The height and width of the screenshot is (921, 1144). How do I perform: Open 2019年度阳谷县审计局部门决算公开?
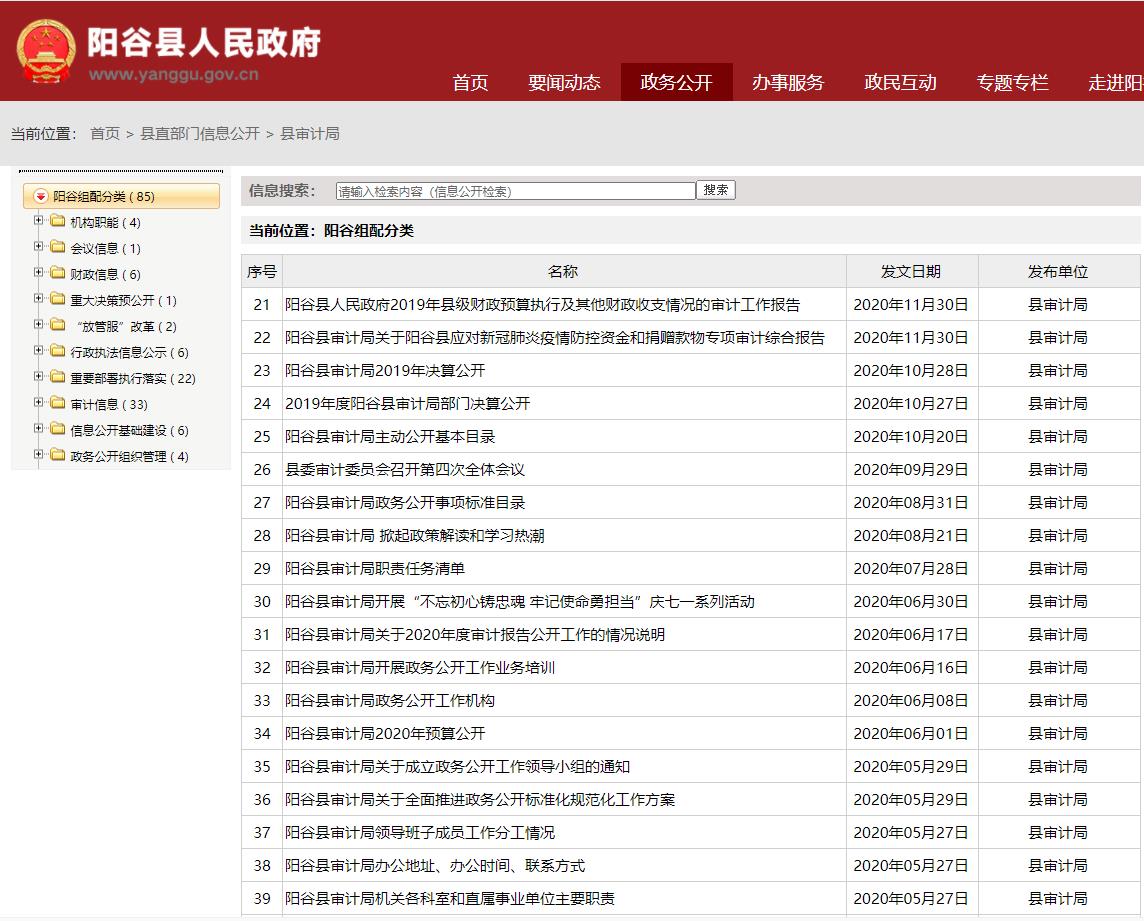[x=407, y=404]
